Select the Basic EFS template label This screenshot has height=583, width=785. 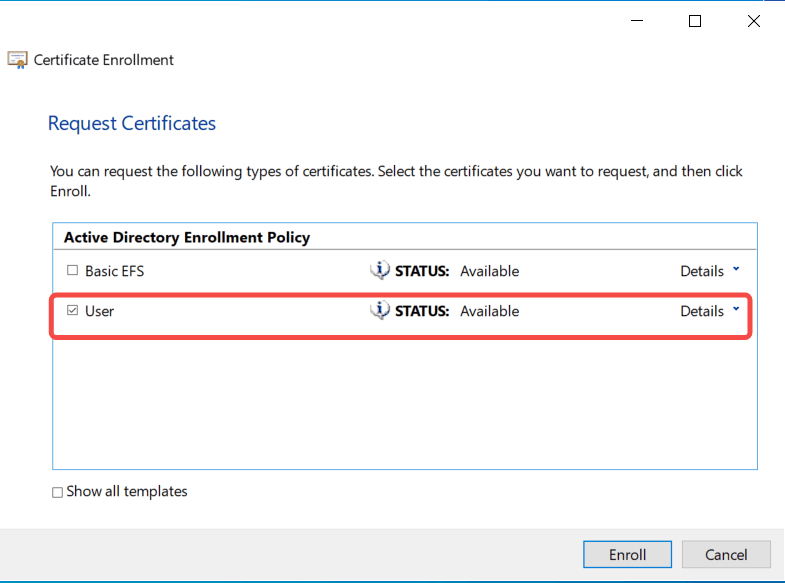[x=115, y=271]
